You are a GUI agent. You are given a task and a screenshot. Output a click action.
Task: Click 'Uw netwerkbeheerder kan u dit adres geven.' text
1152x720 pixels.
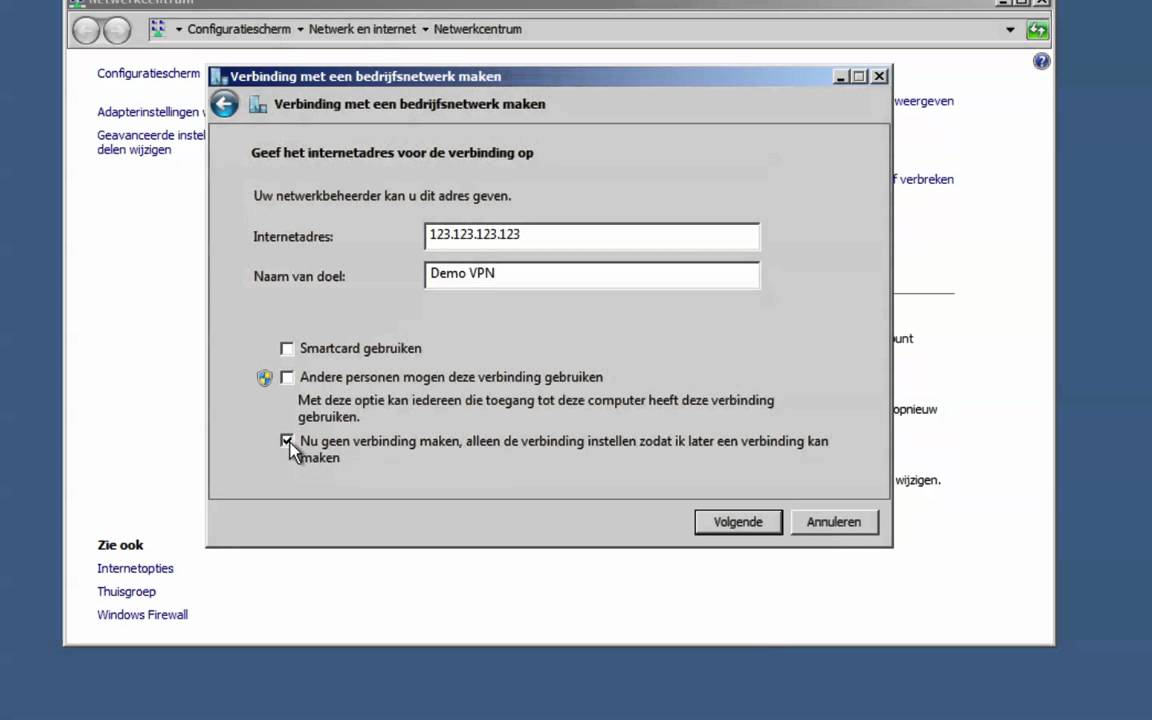pyautogui.click(x=382, y=196)
